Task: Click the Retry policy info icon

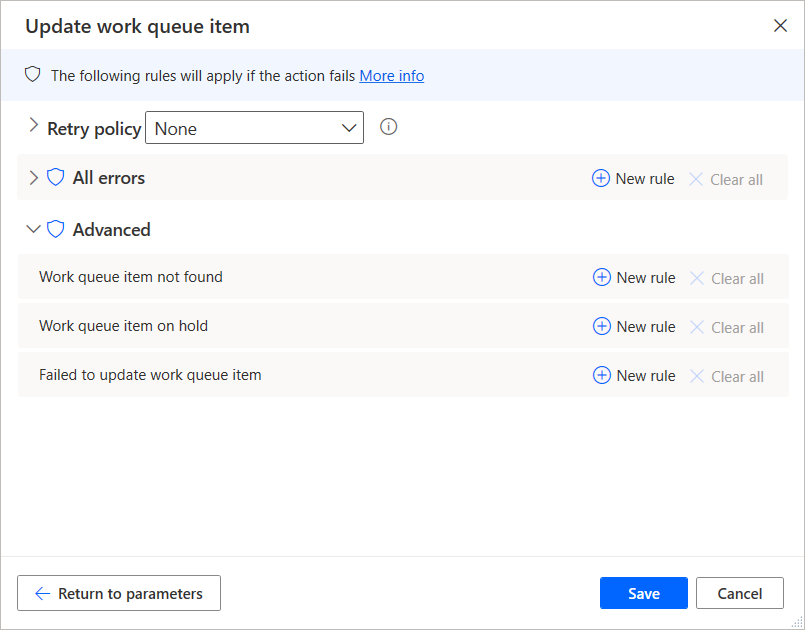Action: (388, 126)
